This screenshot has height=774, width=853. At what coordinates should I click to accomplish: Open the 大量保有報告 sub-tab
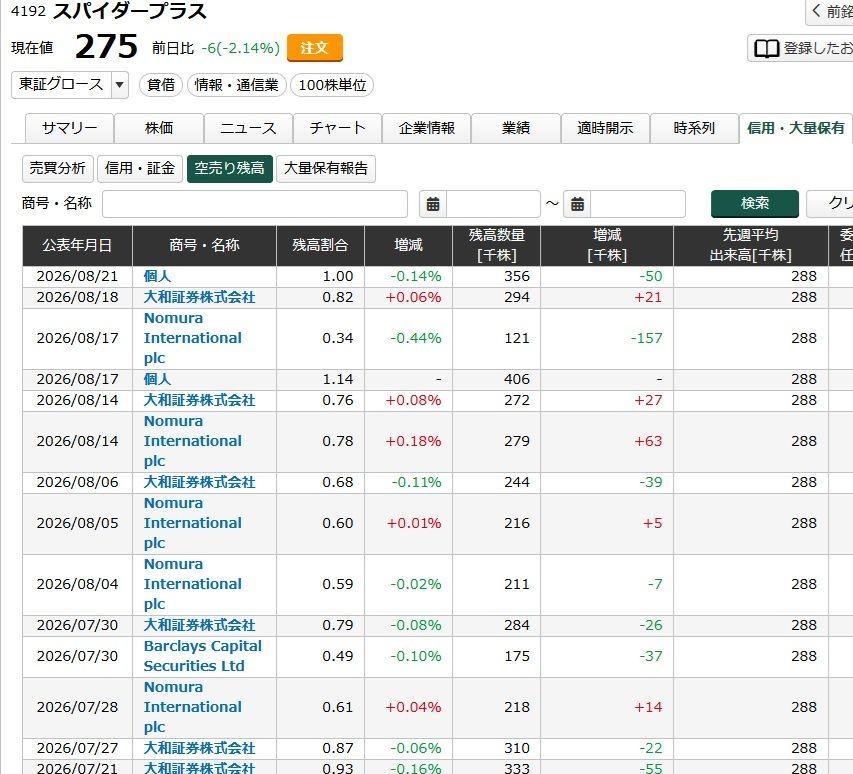[326, 169]
